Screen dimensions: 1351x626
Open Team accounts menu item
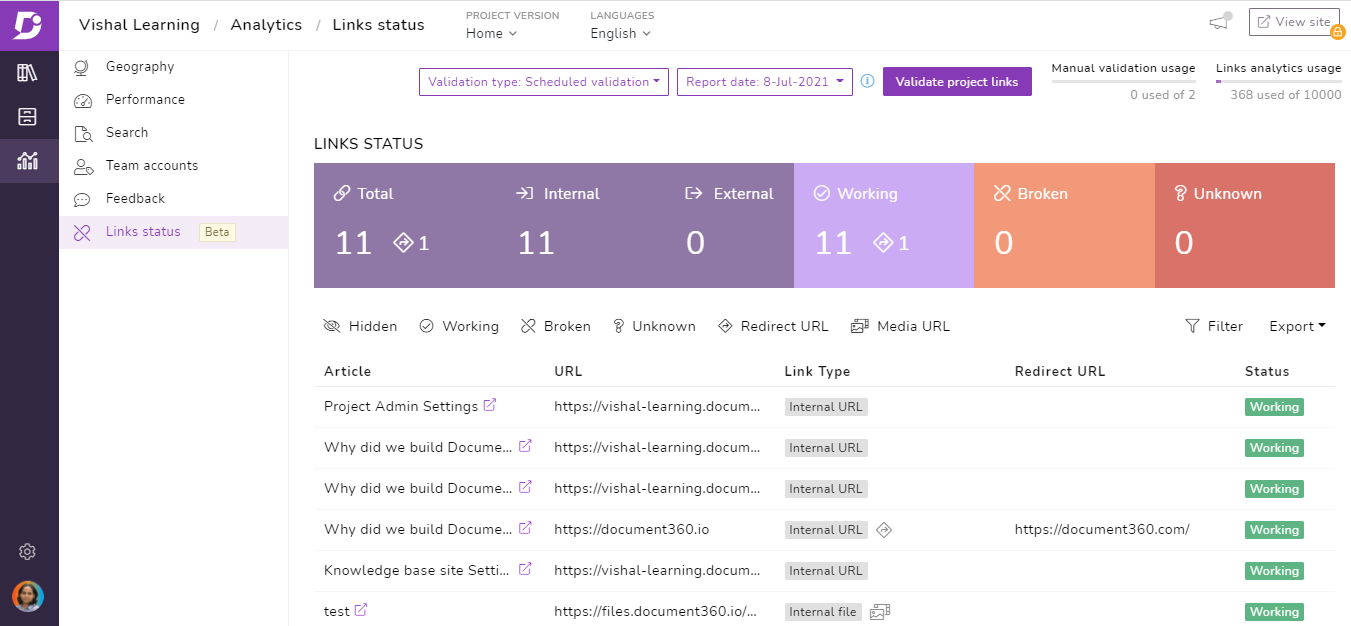(173, 165)
